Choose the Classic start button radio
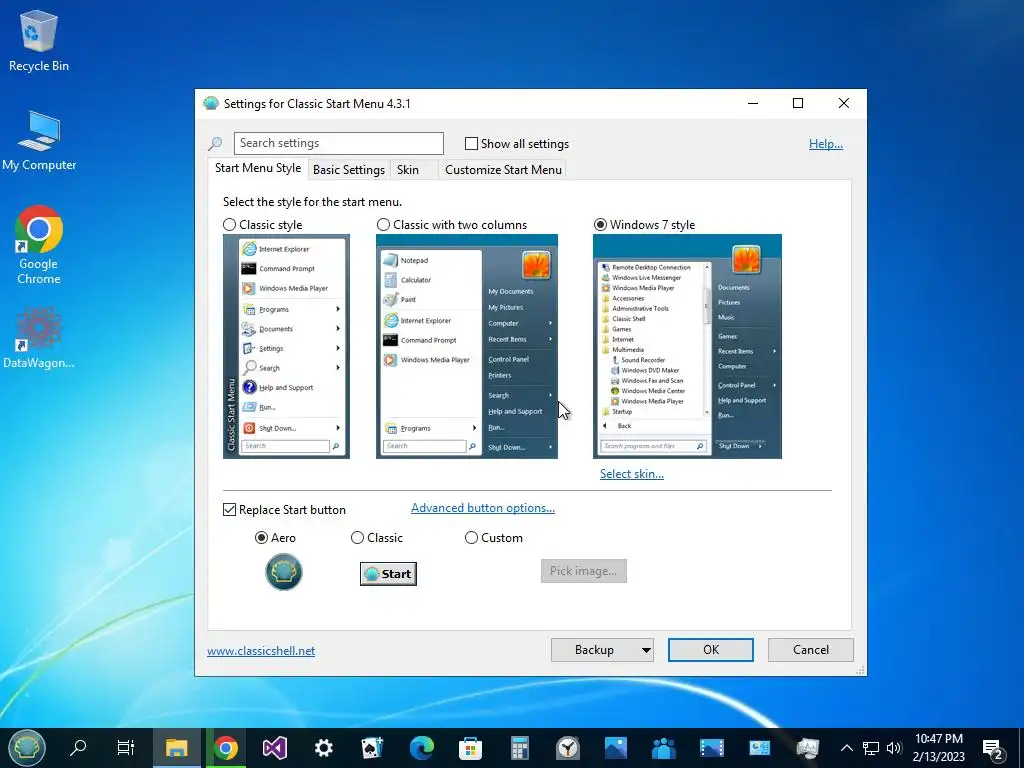Image resolution: width=1024 pixels, height=768 pixels. [357, 537]
